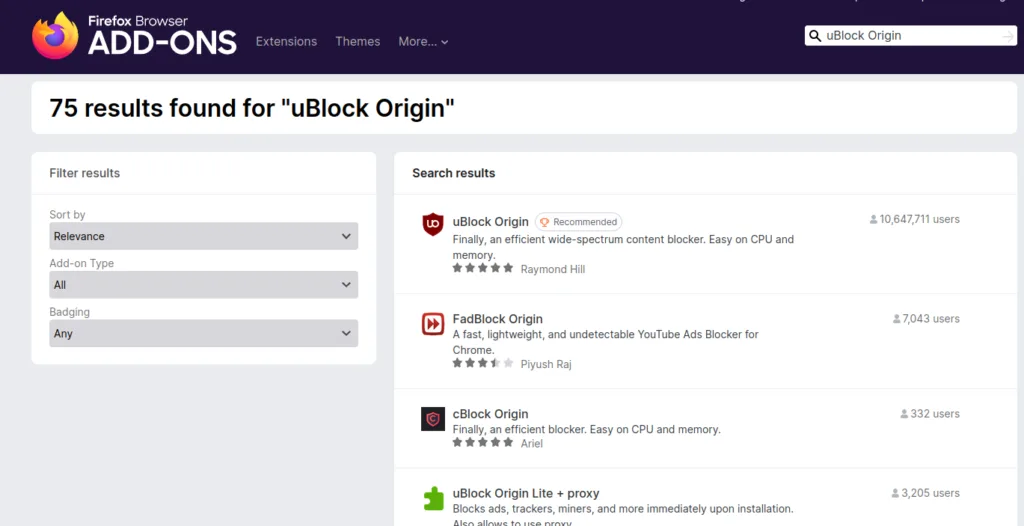Screen dimensions: 1024x526
Task: Click the Firefox Browser Add-ons logo
Action: 135,35
